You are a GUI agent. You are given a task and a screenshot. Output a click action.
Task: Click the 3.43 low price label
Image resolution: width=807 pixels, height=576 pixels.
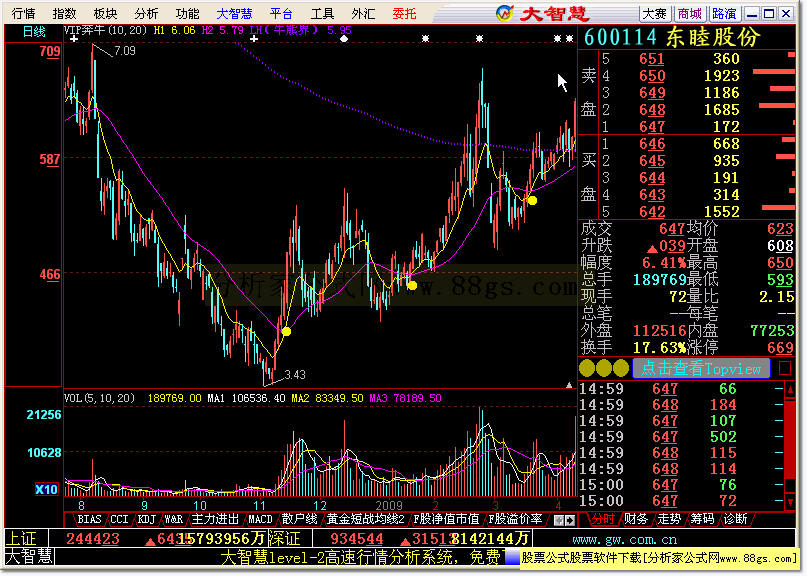coord(295,375)
